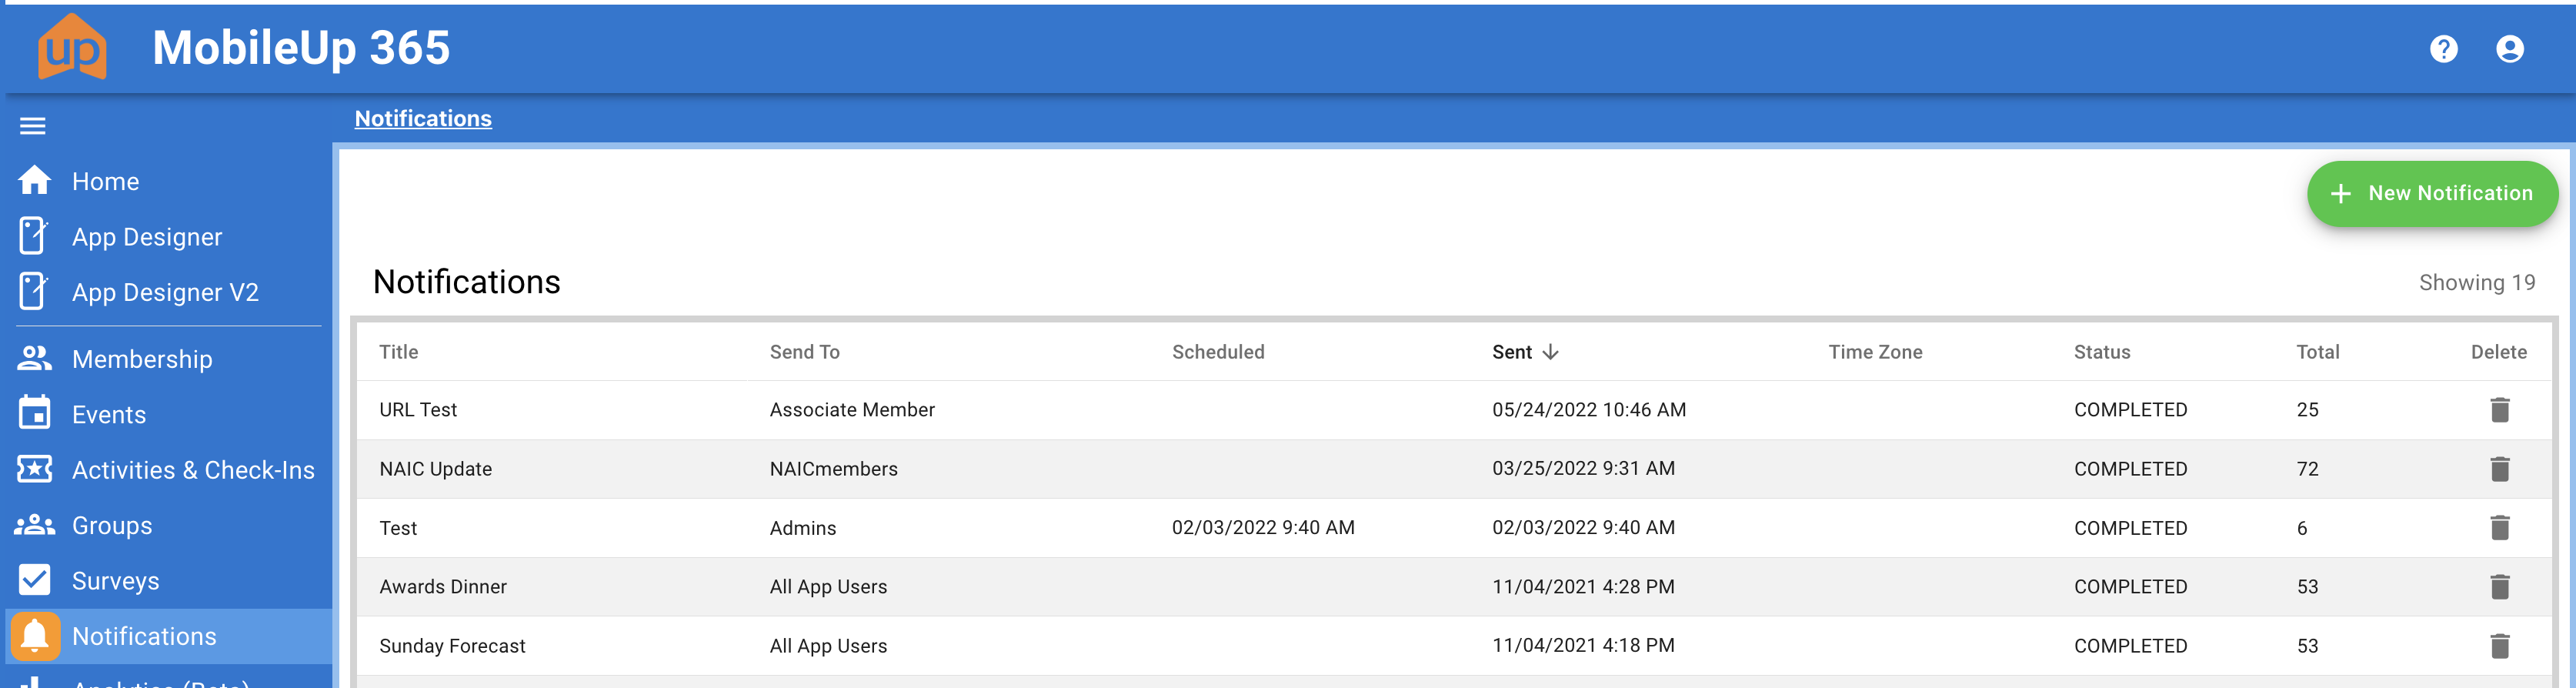Click the App Designer V2 phone icon
Image resolution: width=2576 pixels, height=688 pixels.
coord(33,291)
